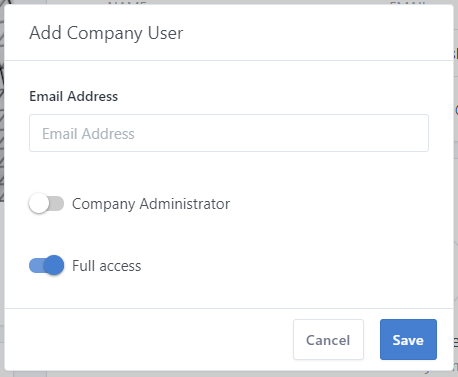Click the blue Full access switch knob
This screenshot has height=377, width=458.
click(x=54, y=265)
